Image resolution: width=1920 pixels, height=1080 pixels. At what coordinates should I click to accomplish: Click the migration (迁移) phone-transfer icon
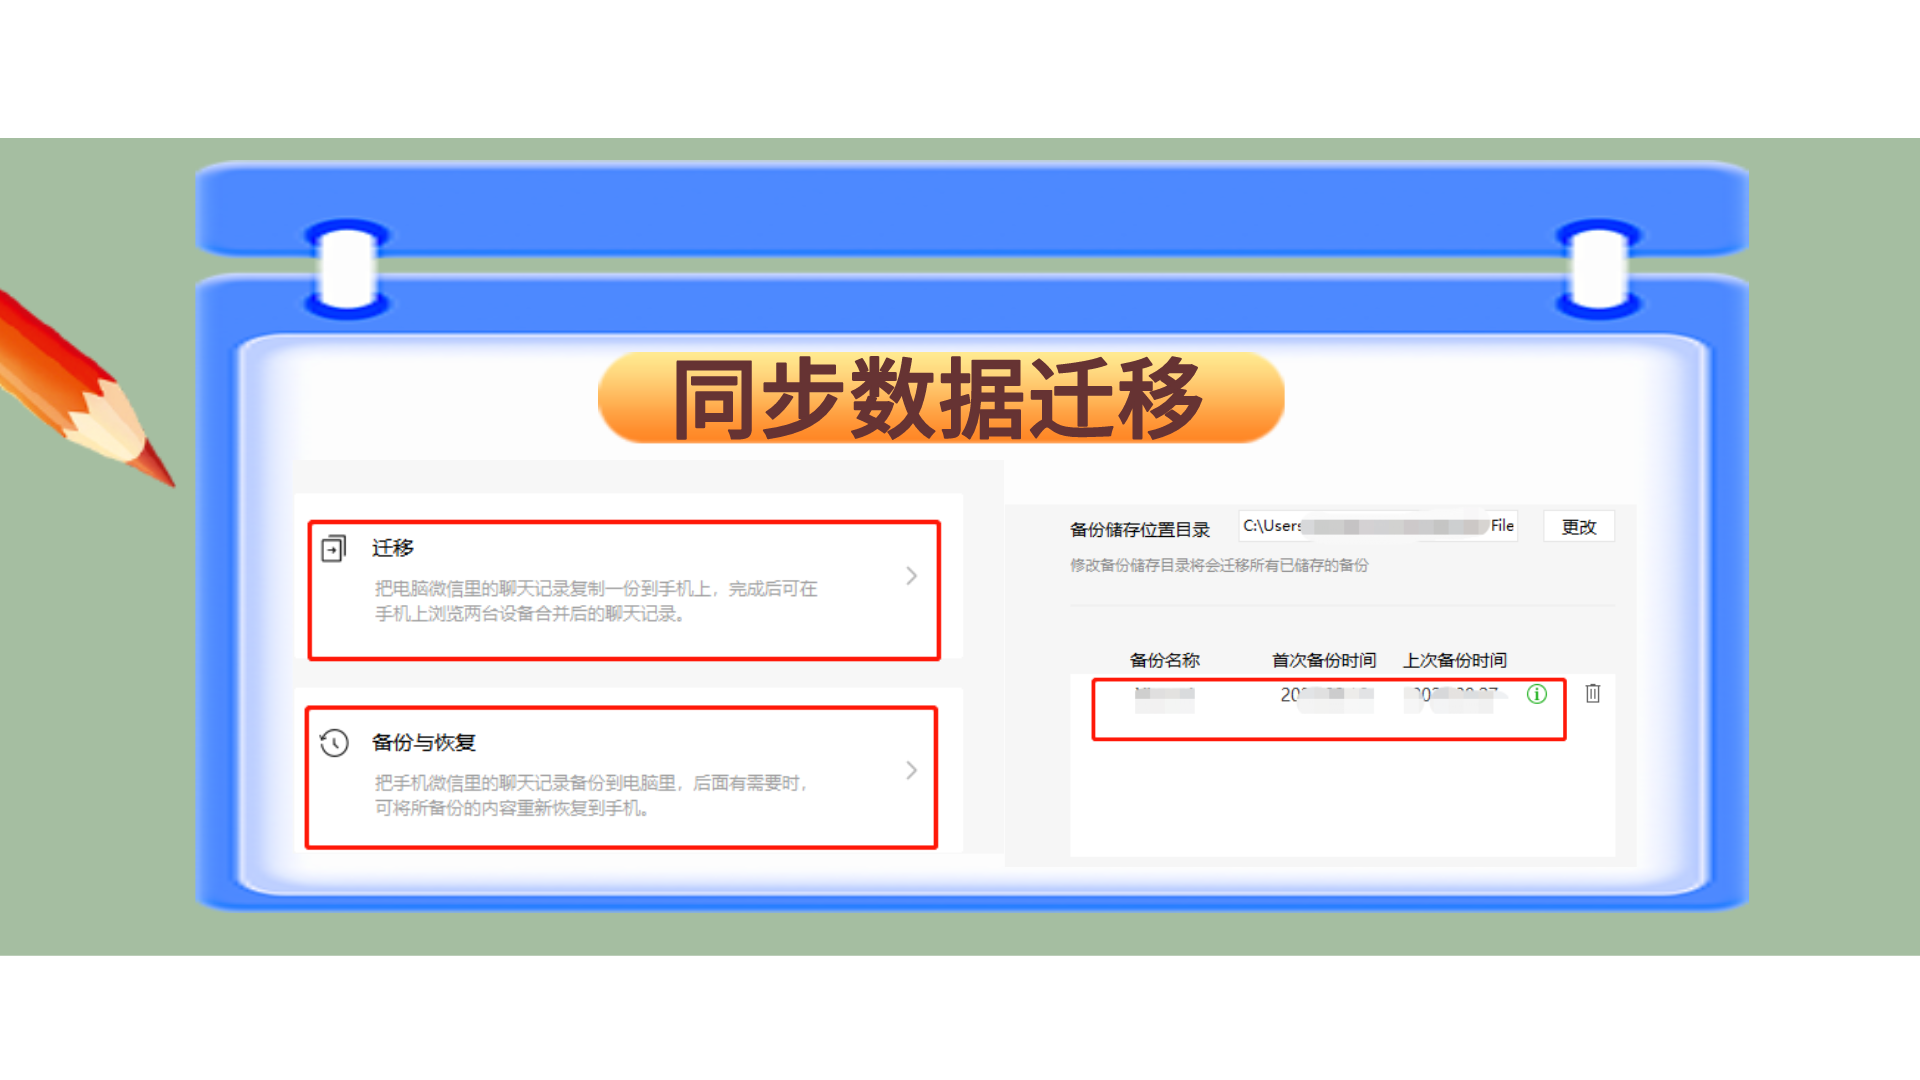pyautogui.click(x=333, y=548)
